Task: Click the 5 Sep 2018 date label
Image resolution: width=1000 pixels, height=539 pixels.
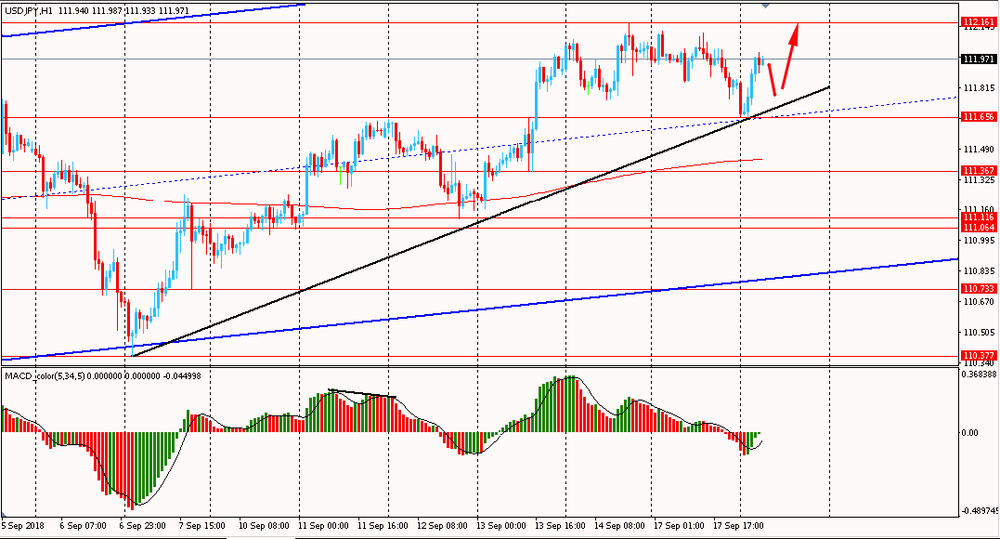Action: click(x=22, y=526)
